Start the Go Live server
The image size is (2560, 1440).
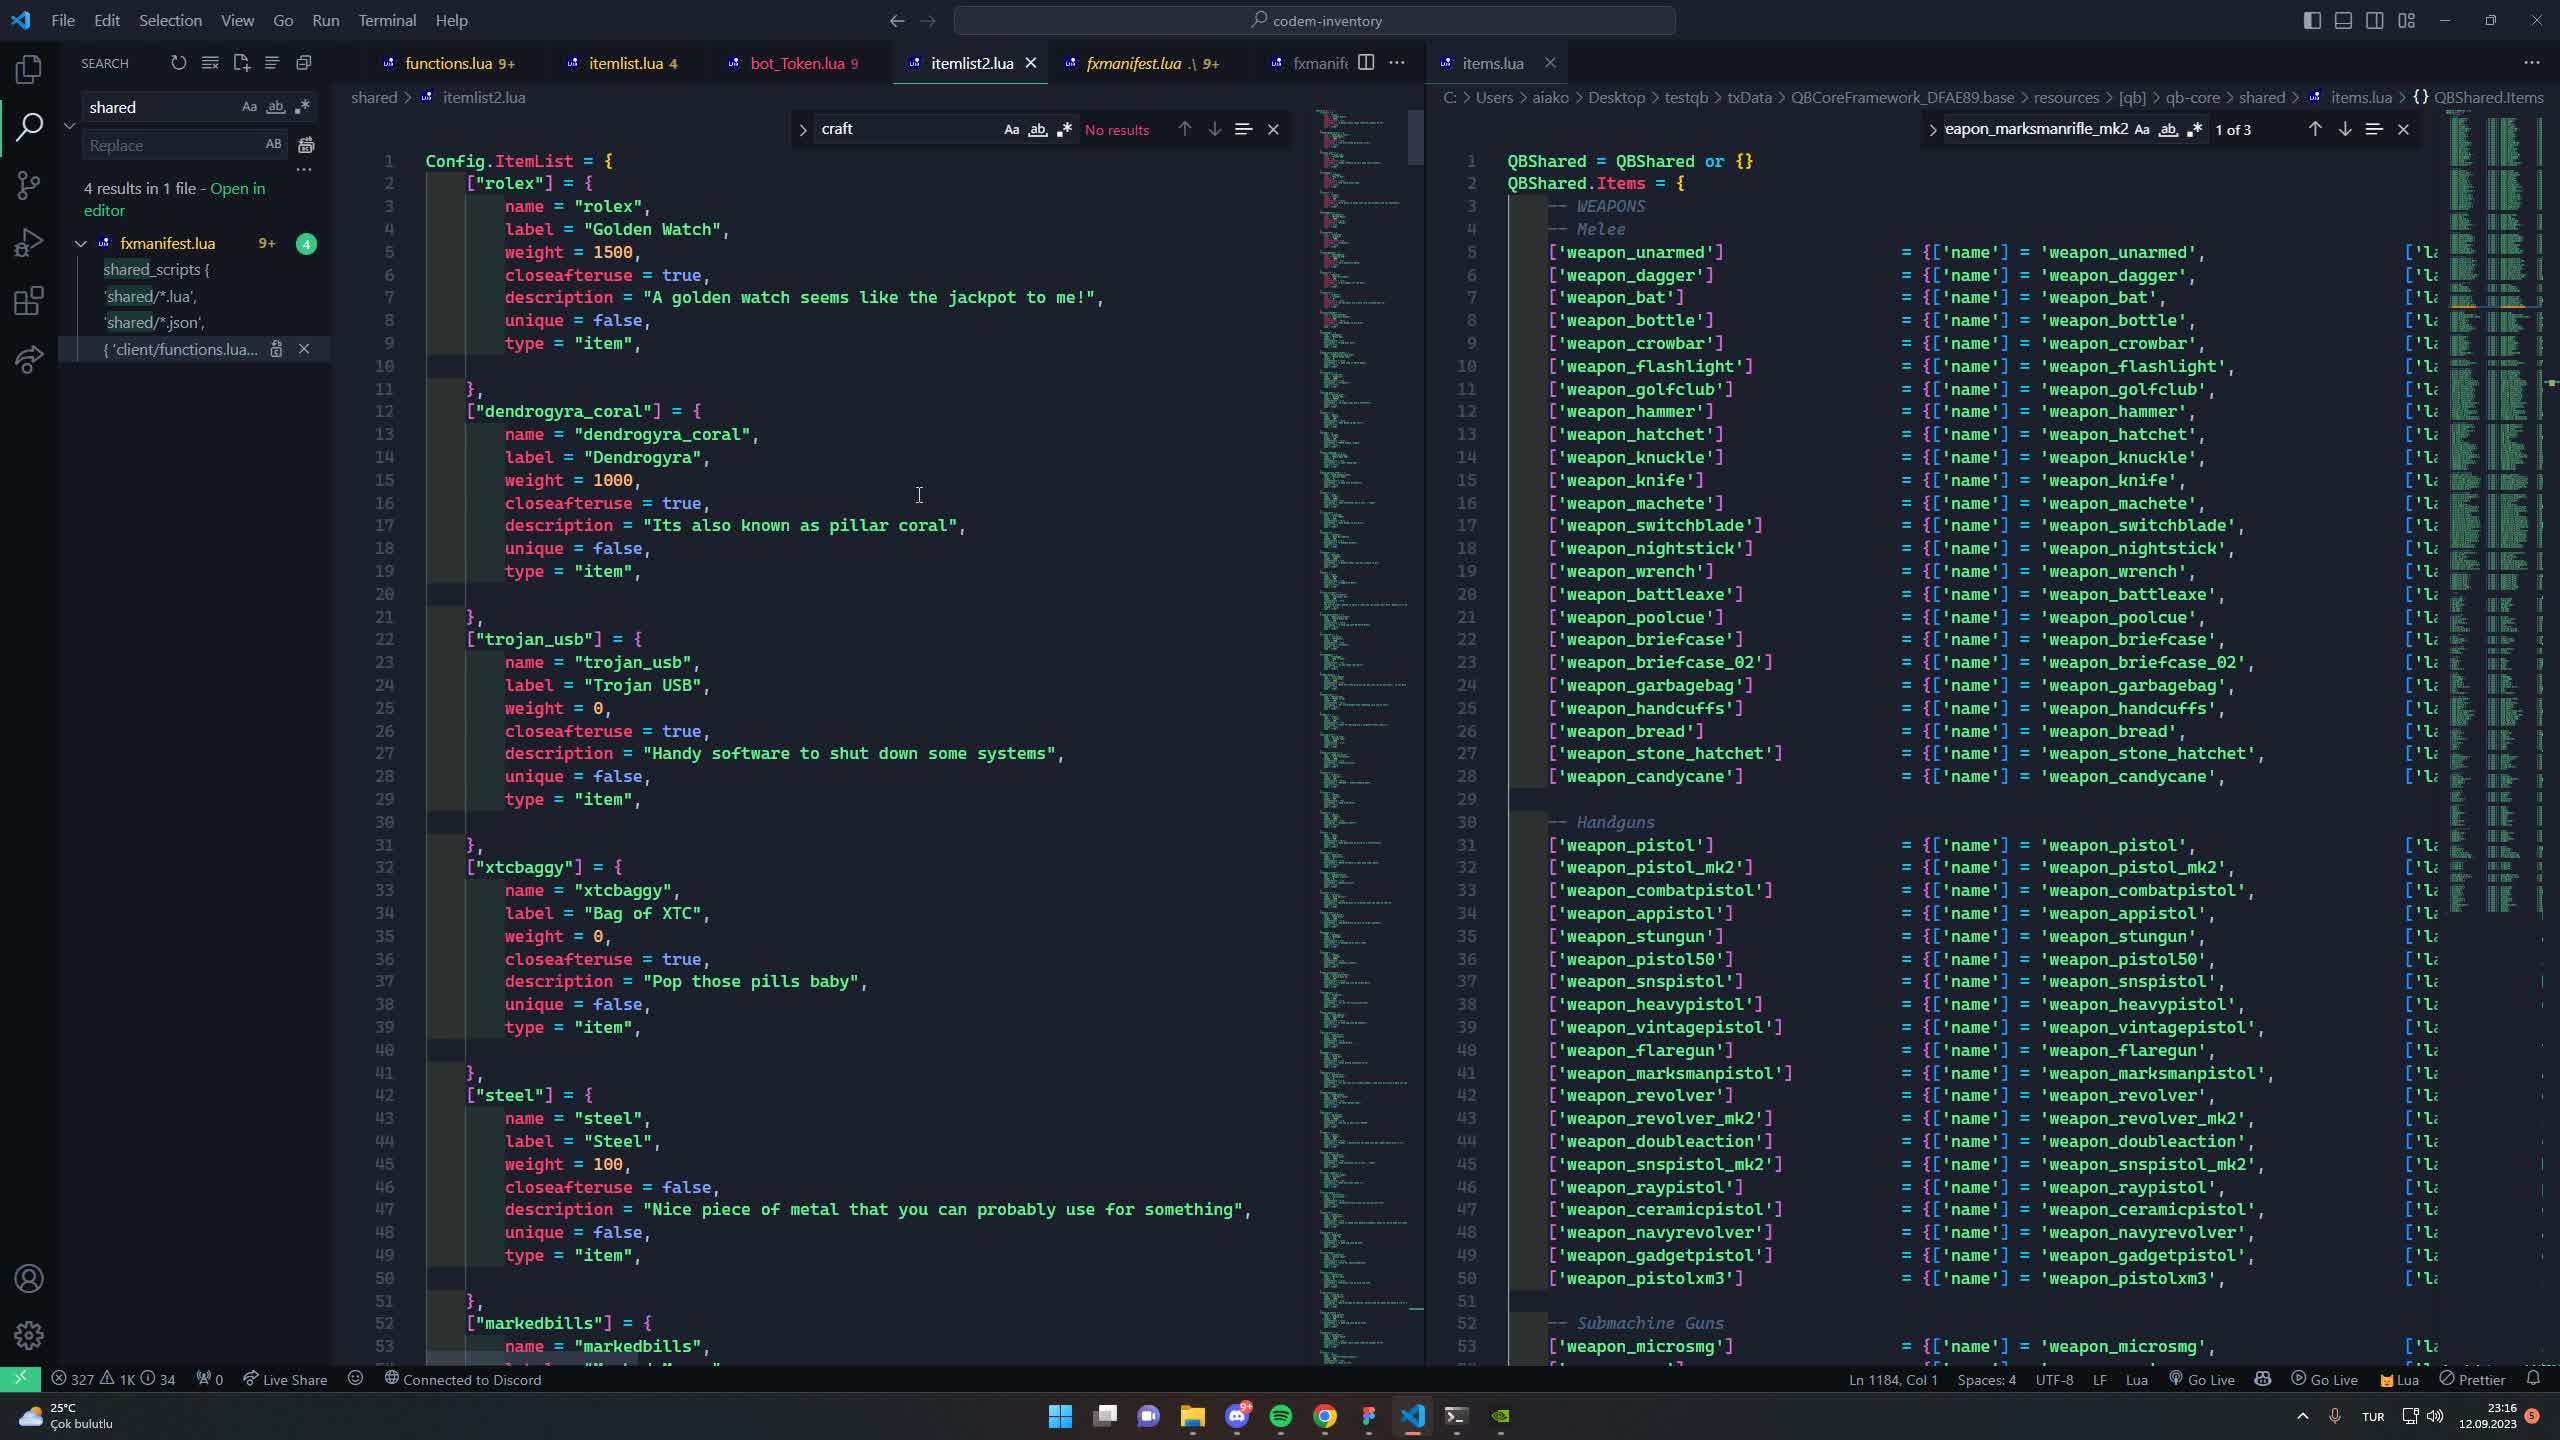(2325, 1379)
